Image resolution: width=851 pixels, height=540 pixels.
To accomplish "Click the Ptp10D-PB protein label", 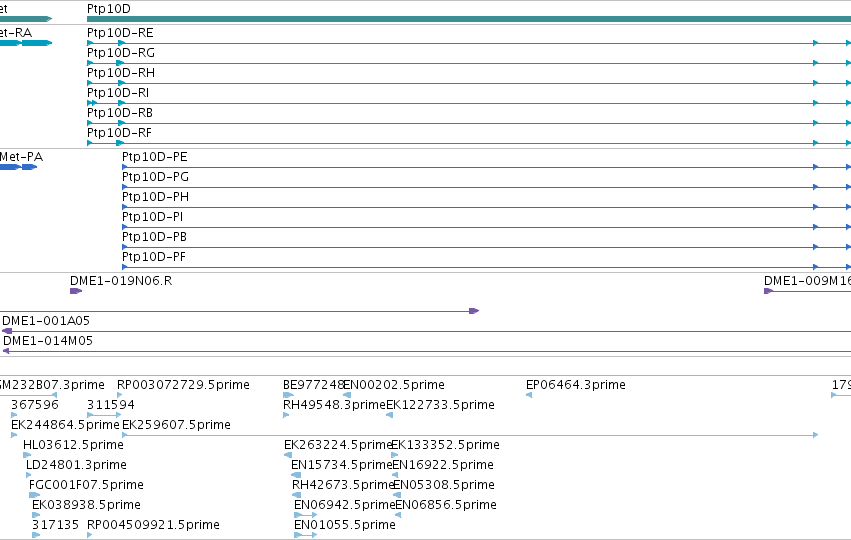I will (x=155, y=237).
